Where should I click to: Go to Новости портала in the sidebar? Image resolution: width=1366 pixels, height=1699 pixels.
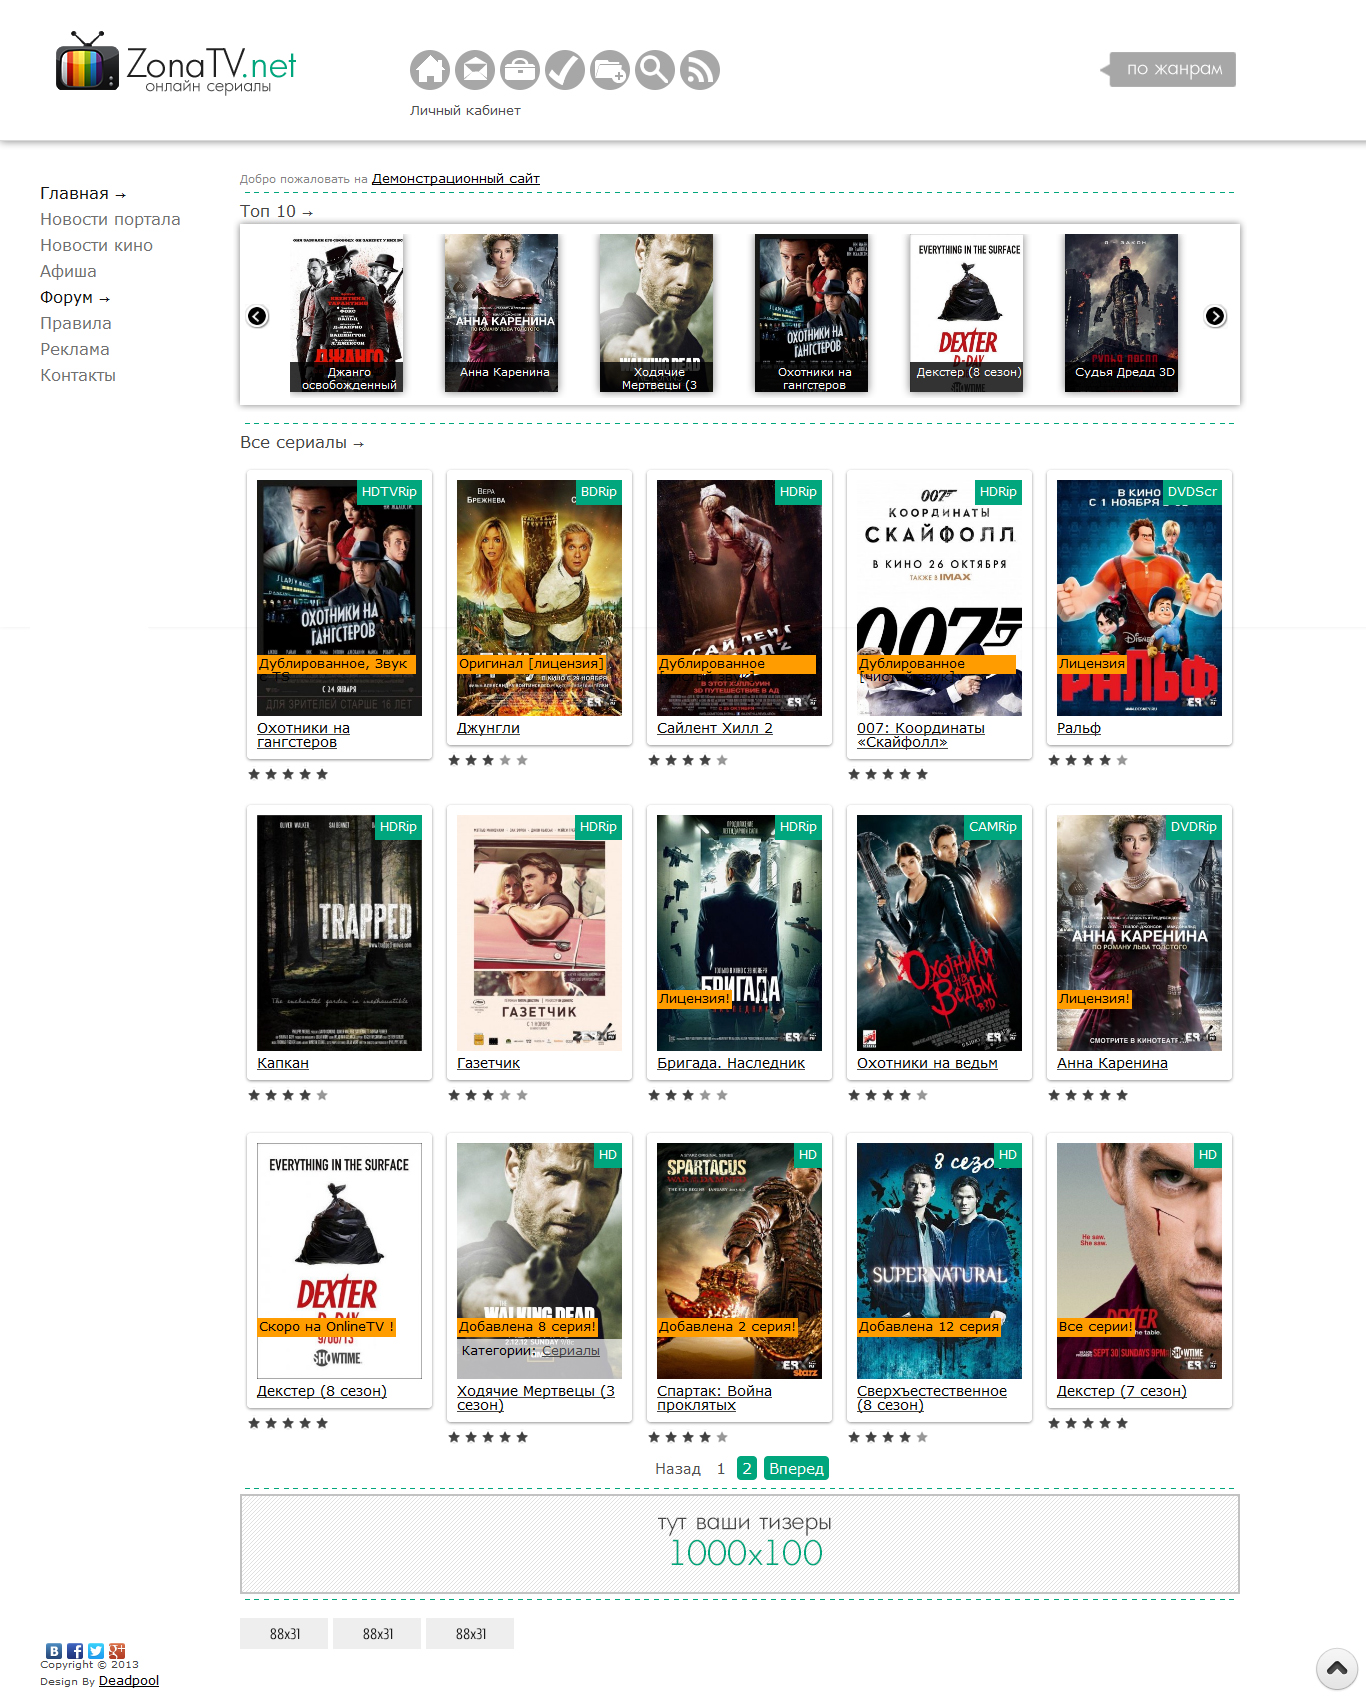[x=110, y=220]
